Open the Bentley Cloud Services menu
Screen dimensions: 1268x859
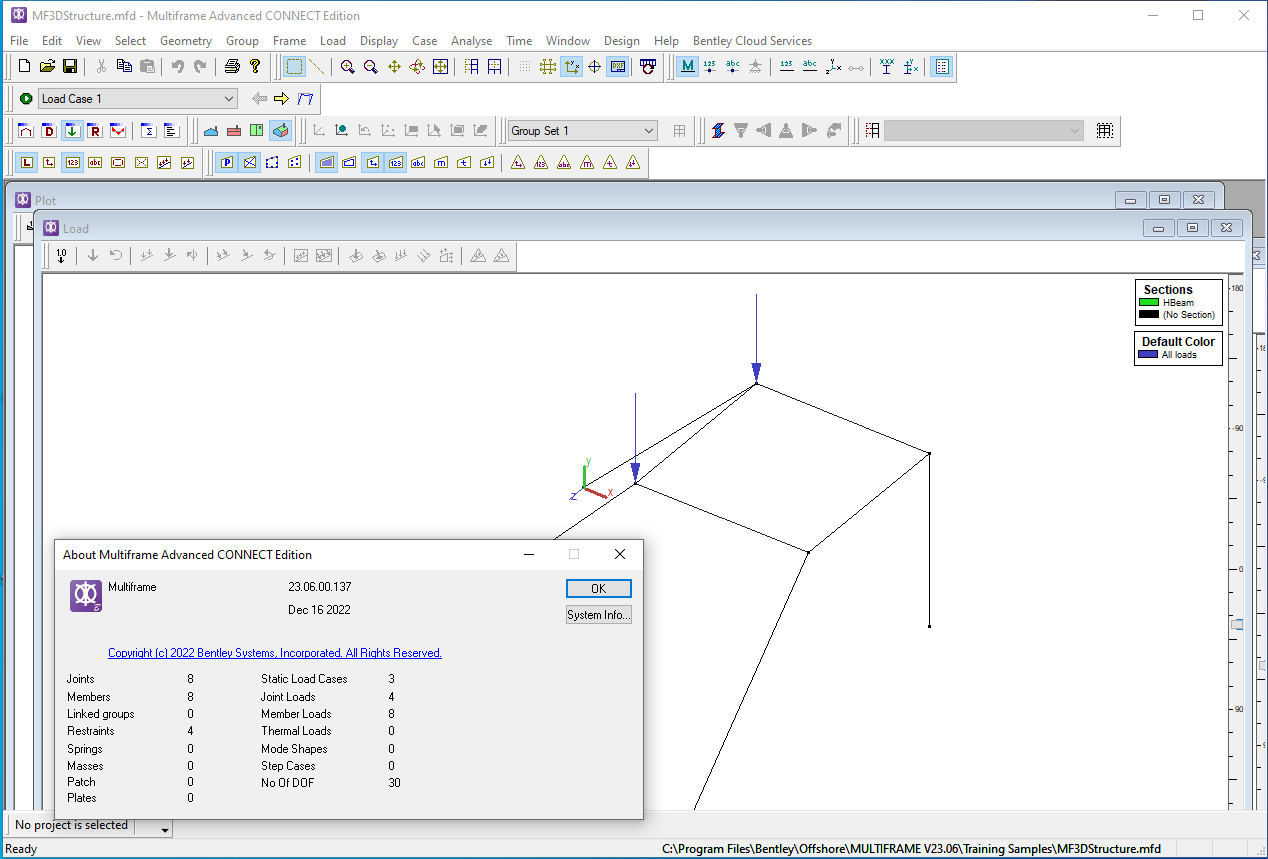(752, 41)
